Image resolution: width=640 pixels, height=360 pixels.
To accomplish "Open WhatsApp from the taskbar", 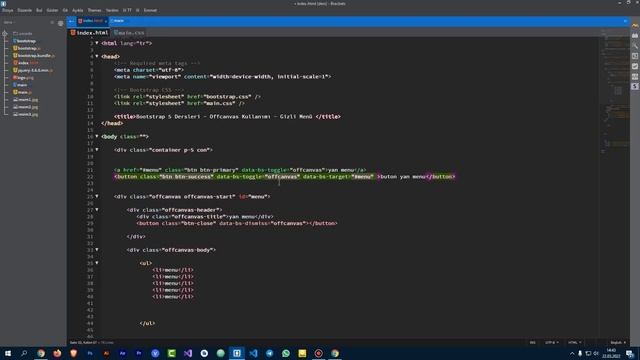I will pos(286,353).
